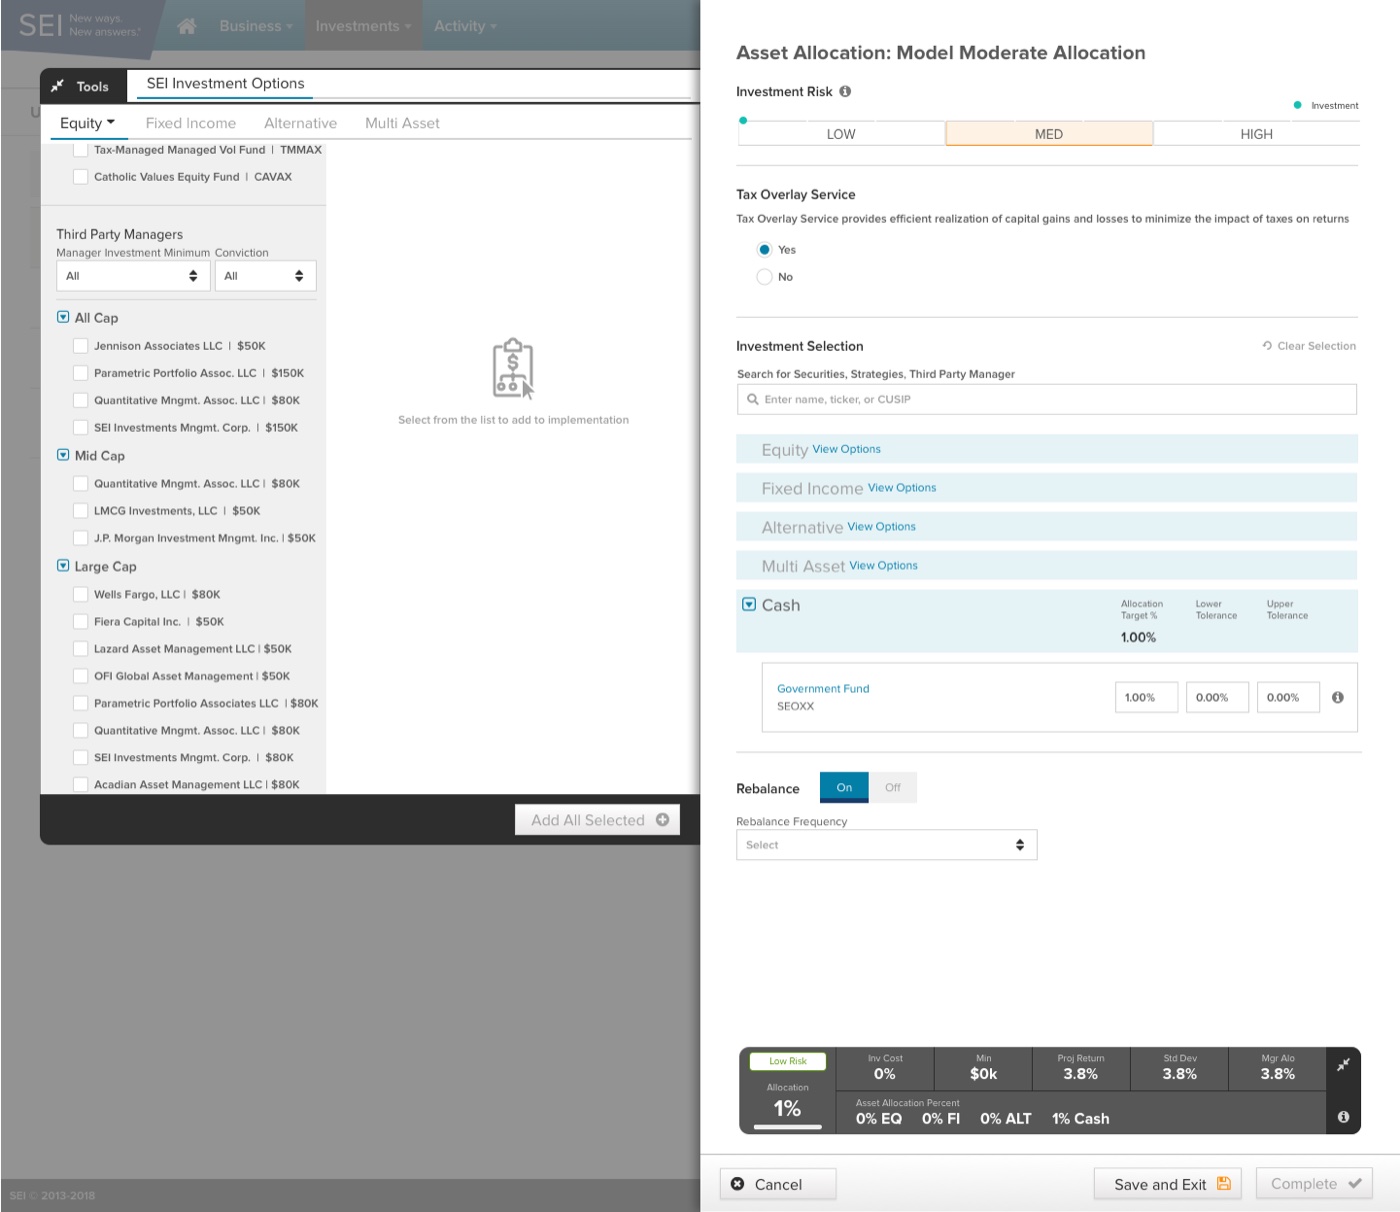Open the Rebalance Frequency dropdown
The height and width of the screenshot is (1212, 1400).
pos(886,845)
